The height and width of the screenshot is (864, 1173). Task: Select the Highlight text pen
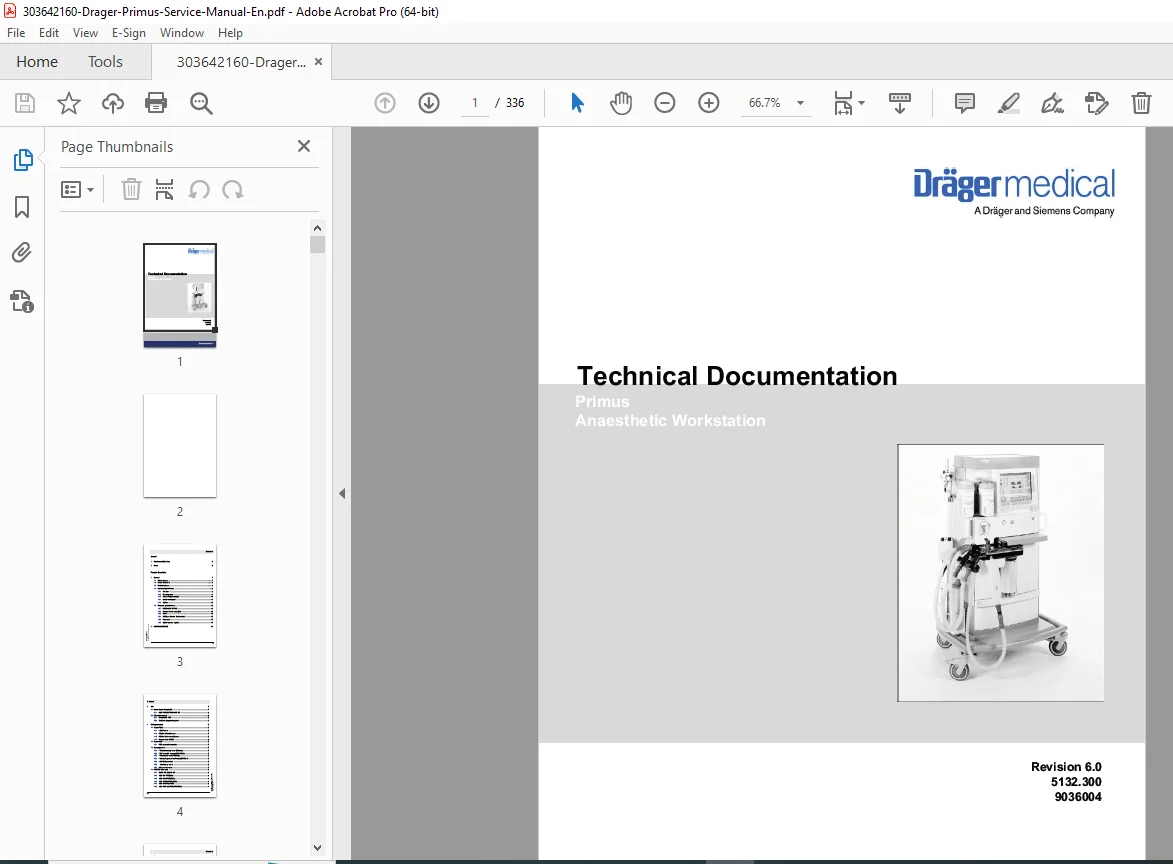coord(1008,102)
